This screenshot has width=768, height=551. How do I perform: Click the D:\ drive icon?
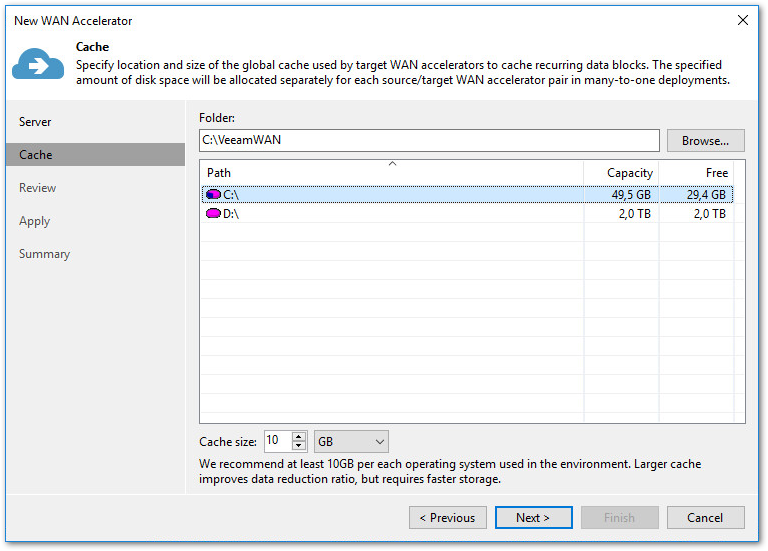(x=213, y=214)
